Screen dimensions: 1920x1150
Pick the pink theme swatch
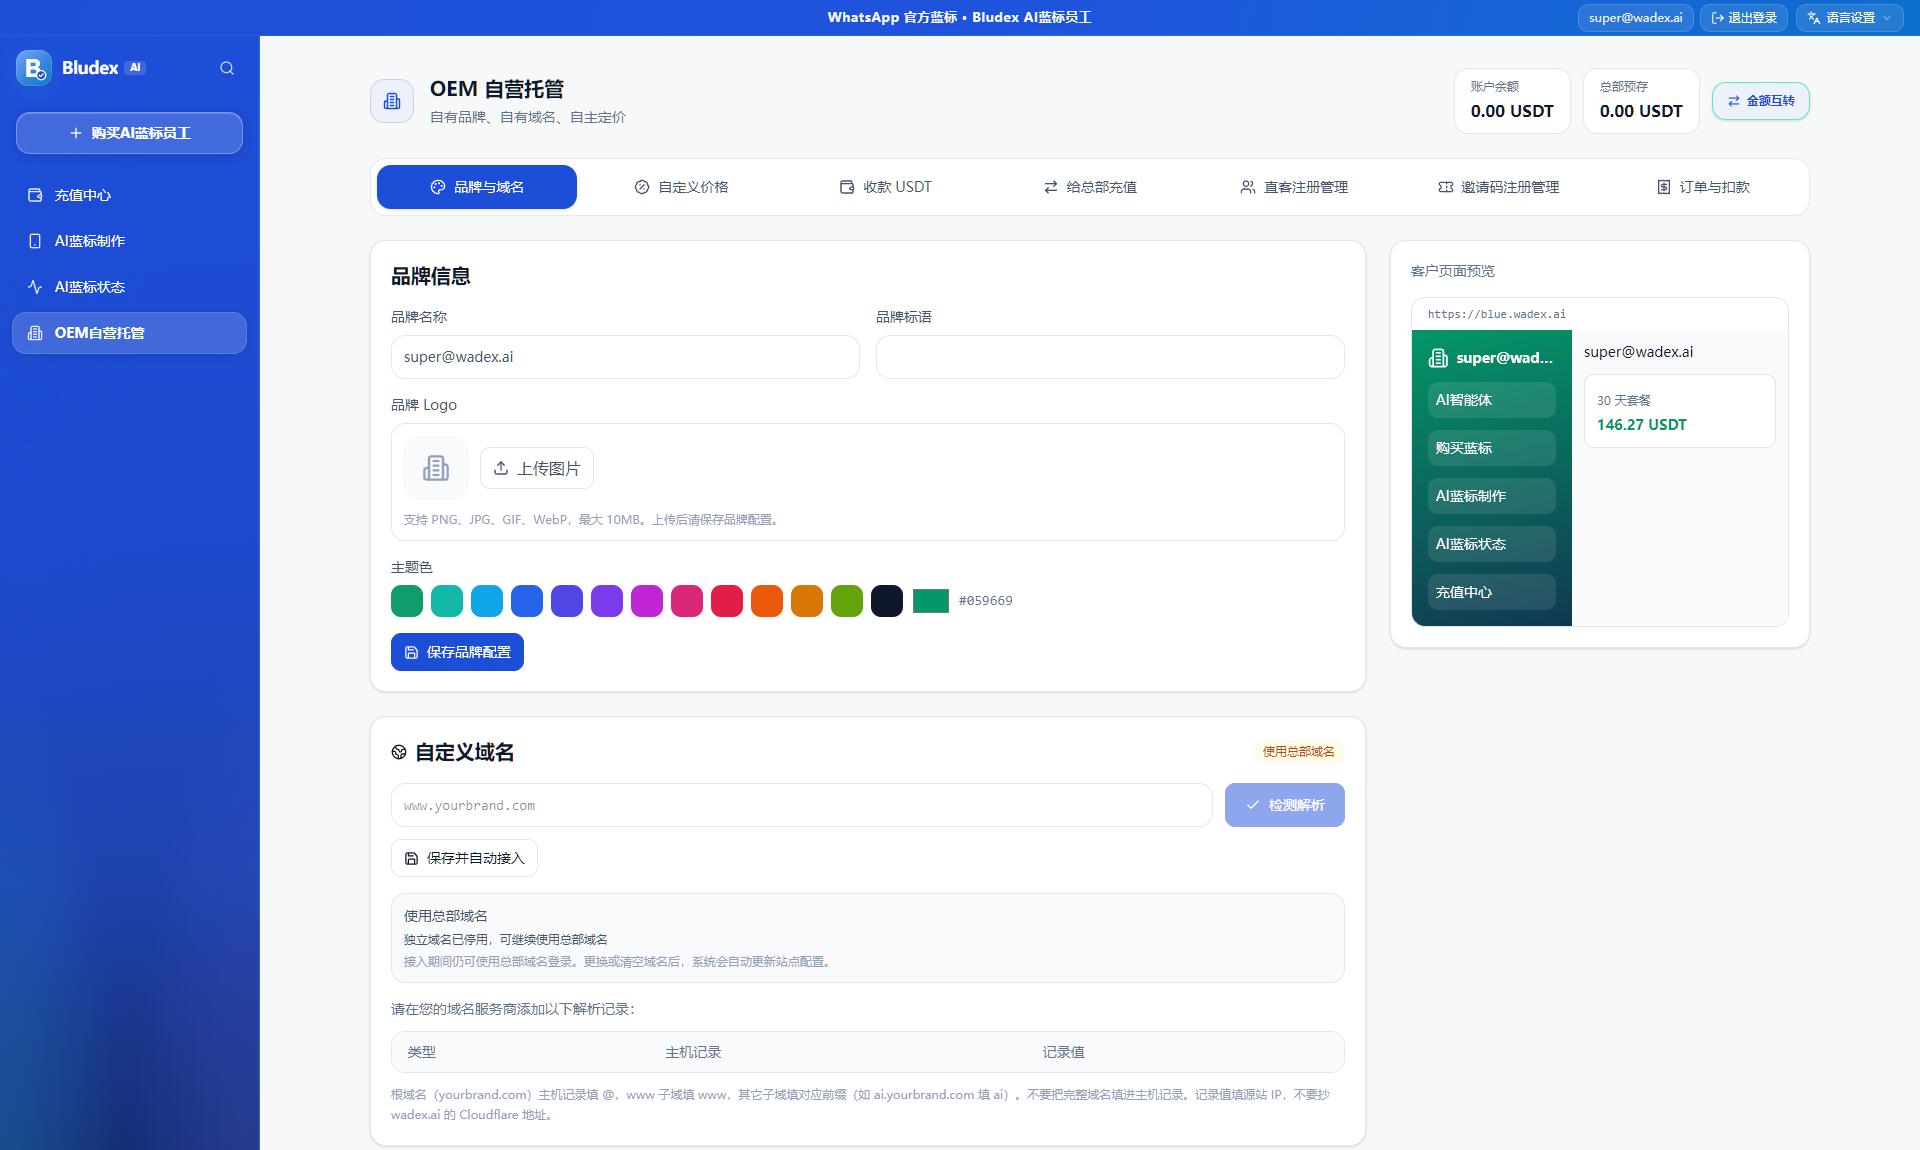pyautogui.click(x=687, y=601)
